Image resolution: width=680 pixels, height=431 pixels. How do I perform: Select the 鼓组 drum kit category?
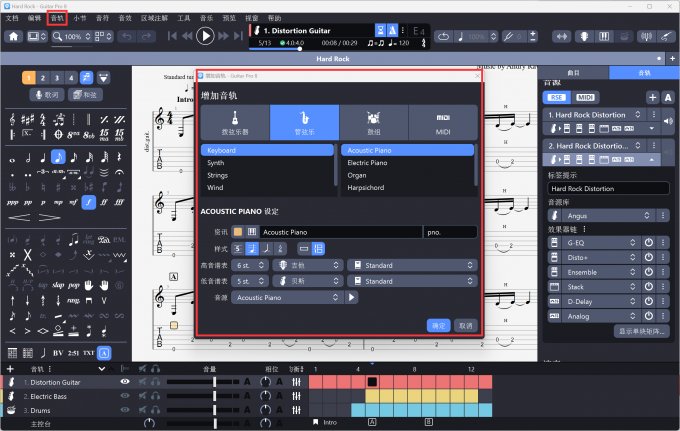373,122
